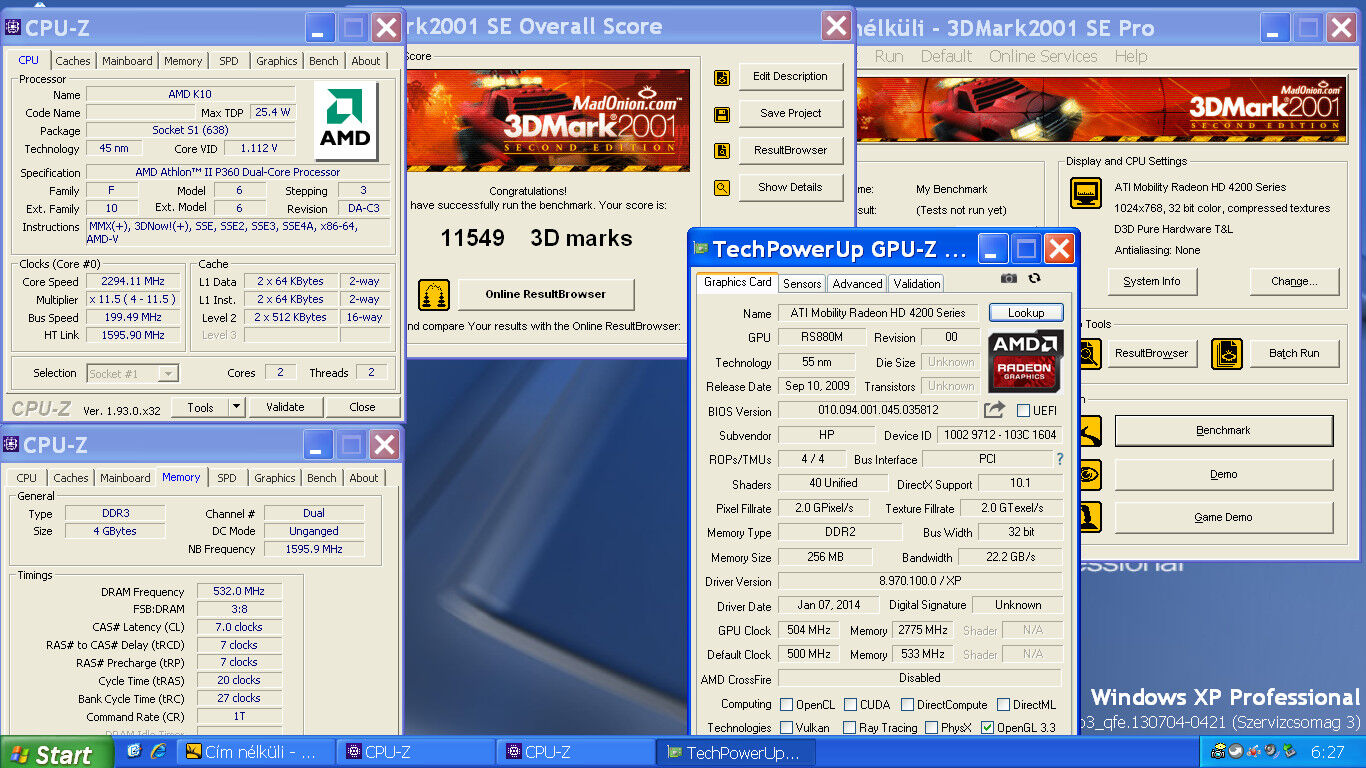Click the Save Project floppy disk icon
Screen dimensions: 1366x768
click(721, 115)
